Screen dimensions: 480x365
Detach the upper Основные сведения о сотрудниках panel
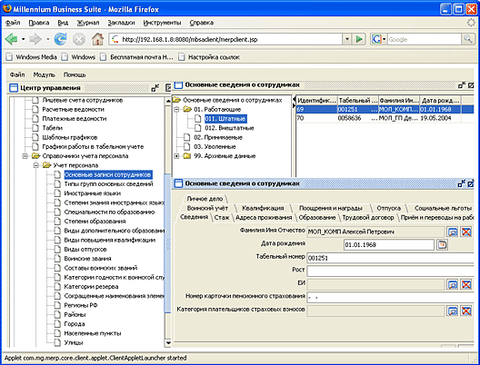(462, 85)
